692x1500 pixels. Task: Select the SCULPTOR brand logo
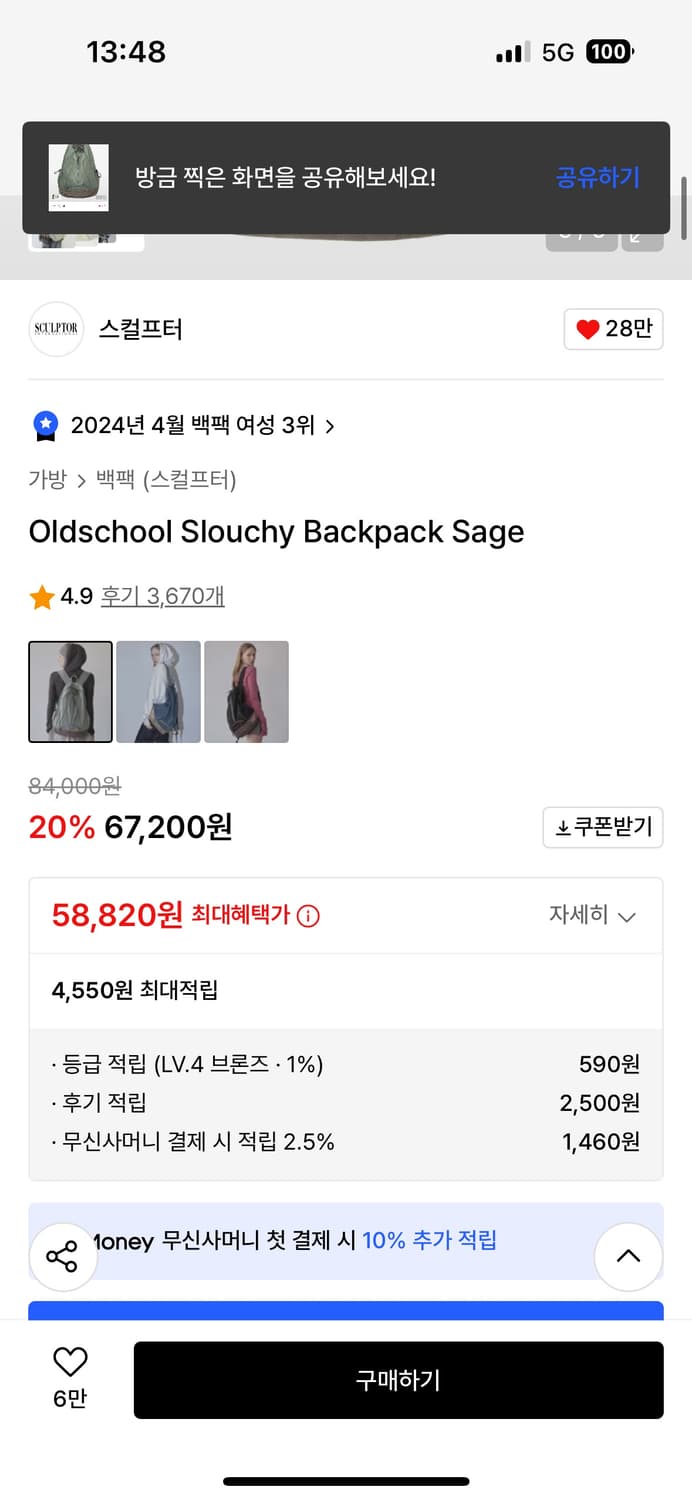pyautogui.click(x=56, y=329)
